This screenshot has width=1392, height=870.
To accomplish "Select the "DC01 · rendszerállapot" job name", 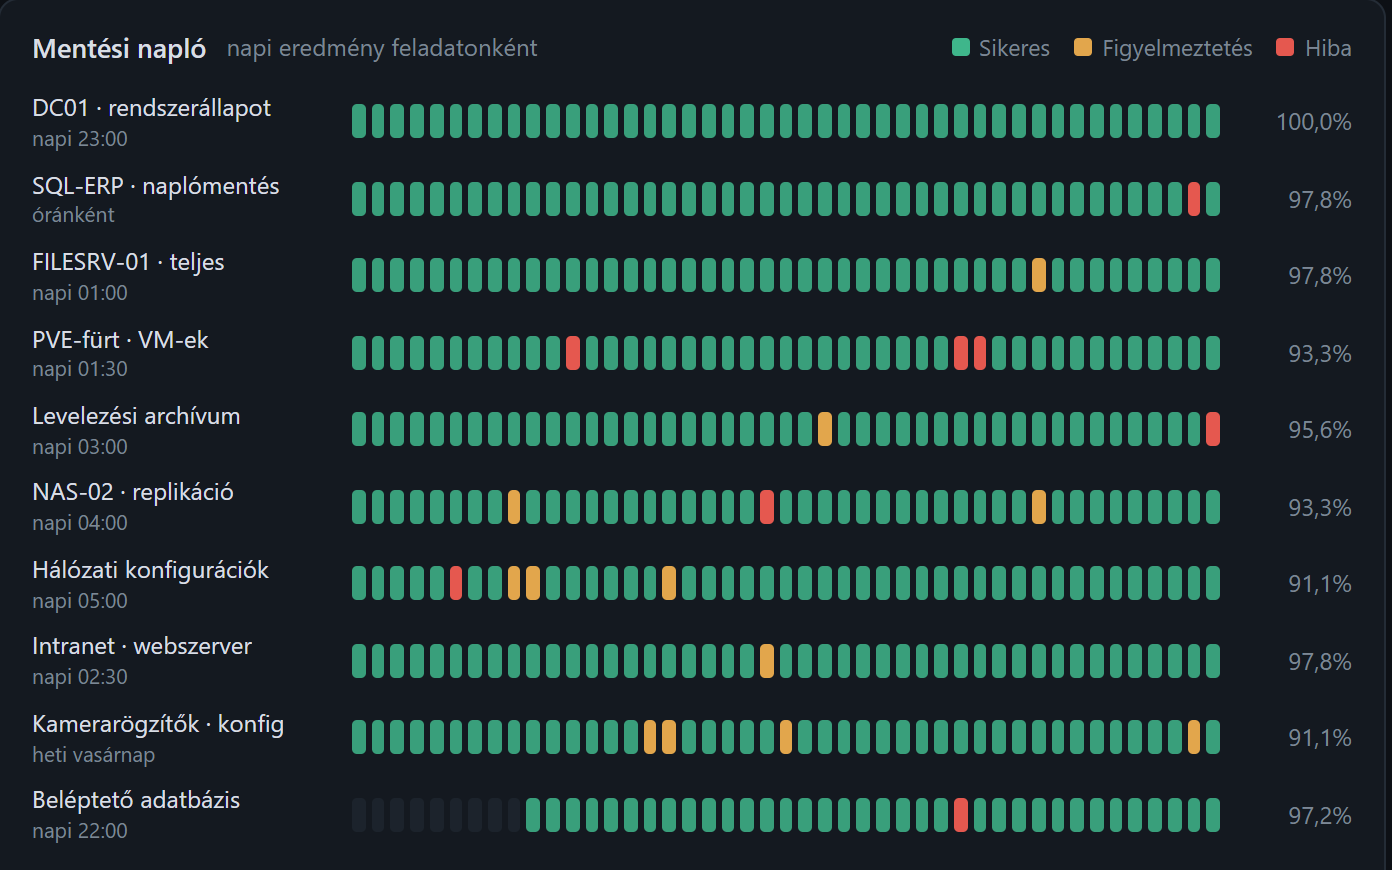I will point(151,108).
